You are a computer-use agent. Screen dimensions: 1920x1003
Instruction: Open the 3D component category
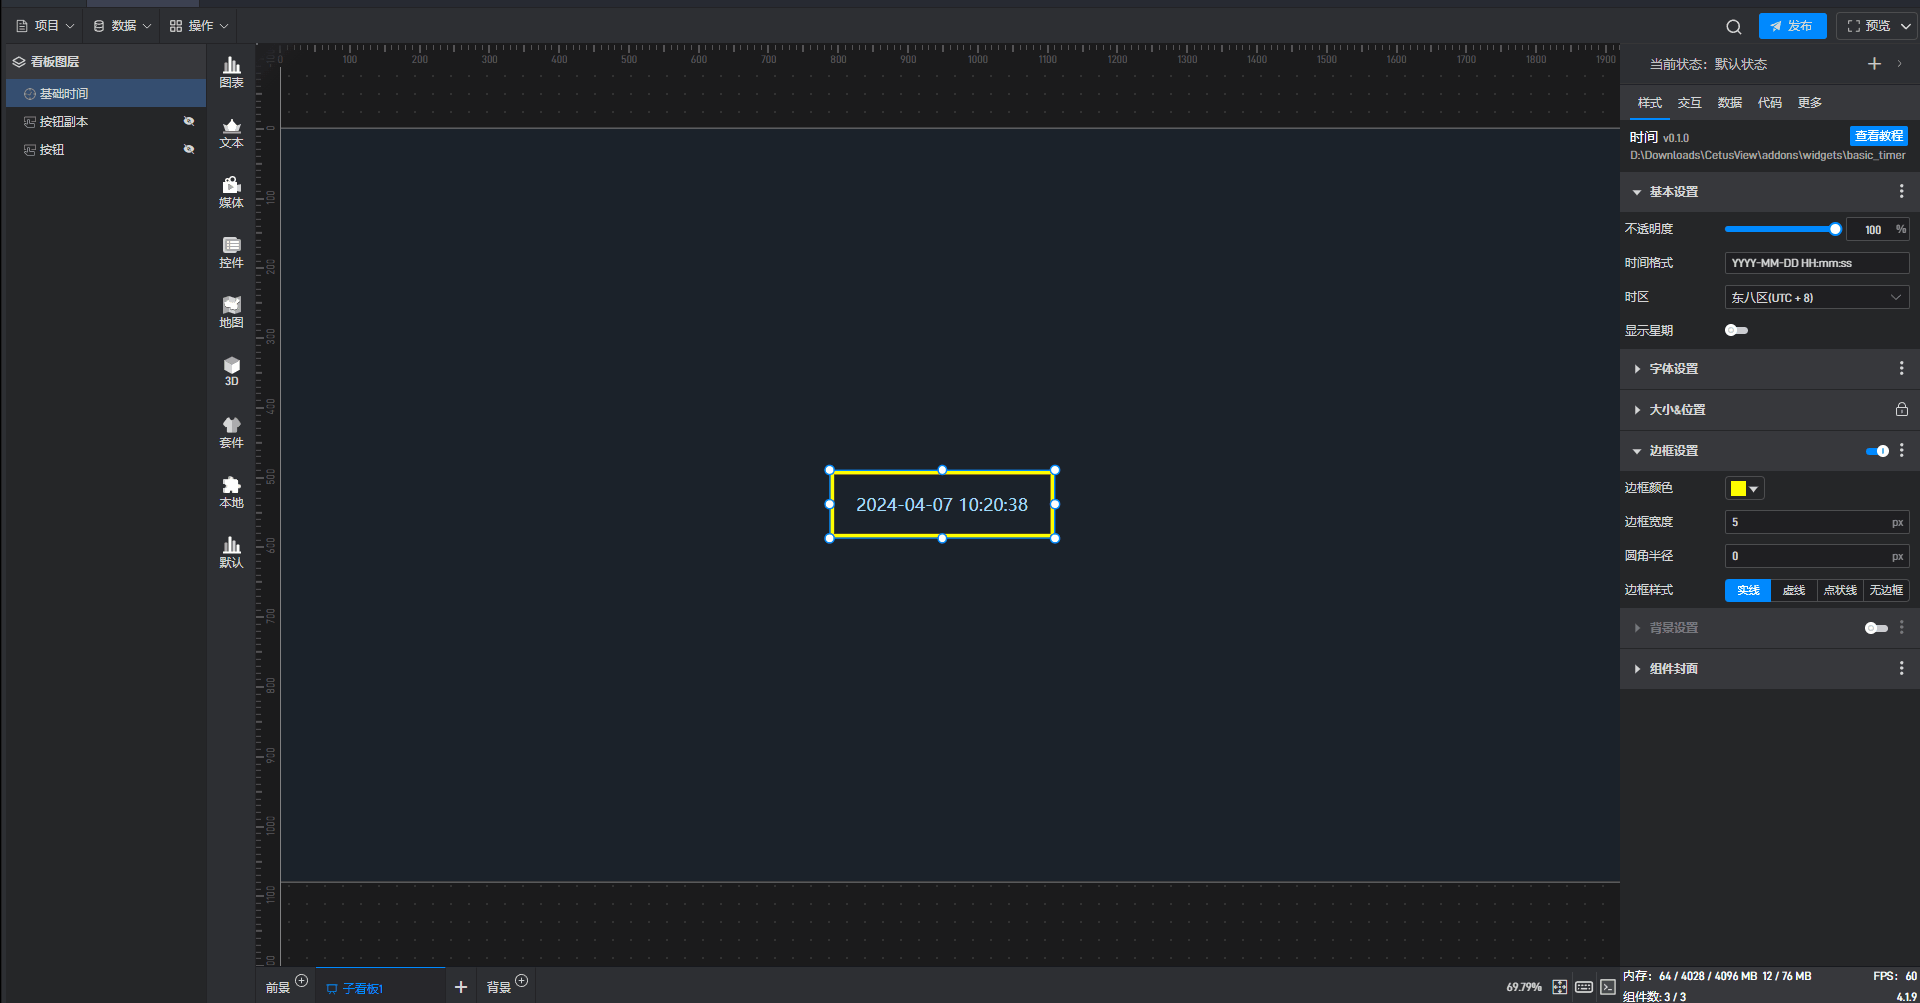pyautogui.click(x=231, y=371)
